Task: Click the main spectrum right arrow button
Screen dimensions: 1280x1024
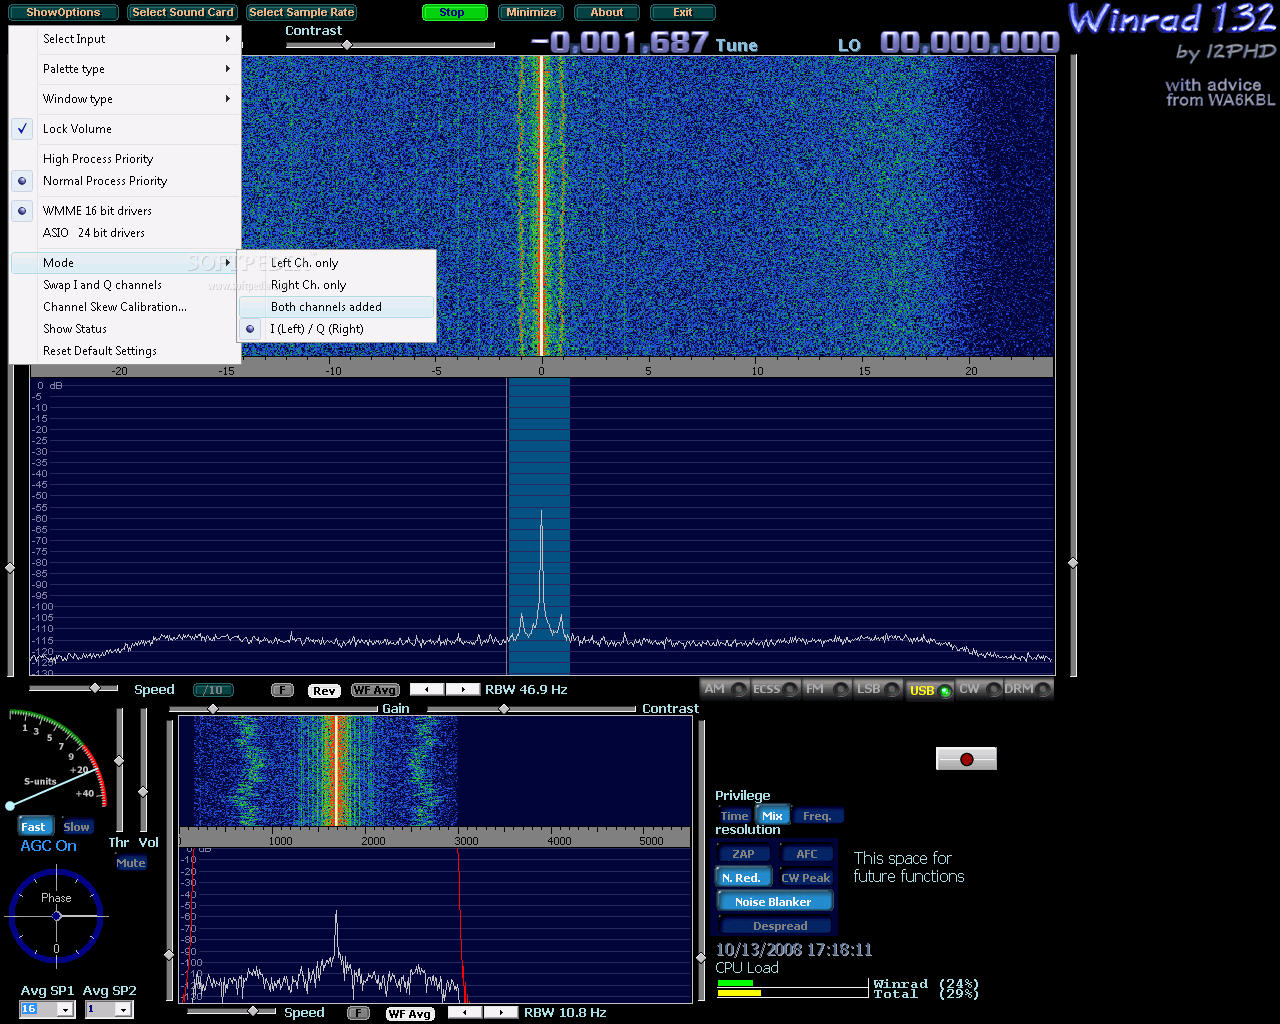Action: point(462,689)
